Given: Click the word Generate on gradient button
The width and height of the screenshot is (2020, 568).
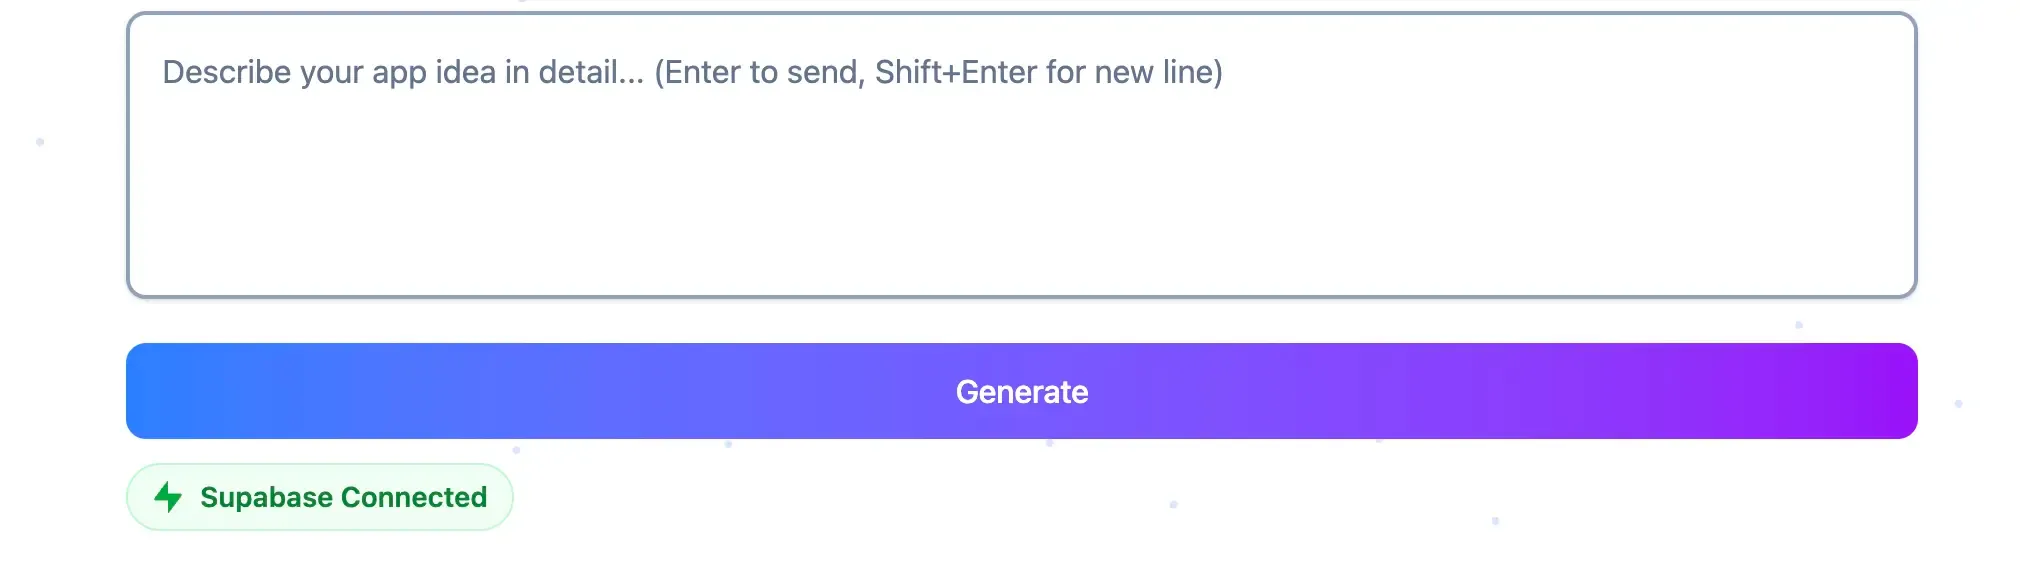Looking at the screenshot, I should [x=1021, y=392].
